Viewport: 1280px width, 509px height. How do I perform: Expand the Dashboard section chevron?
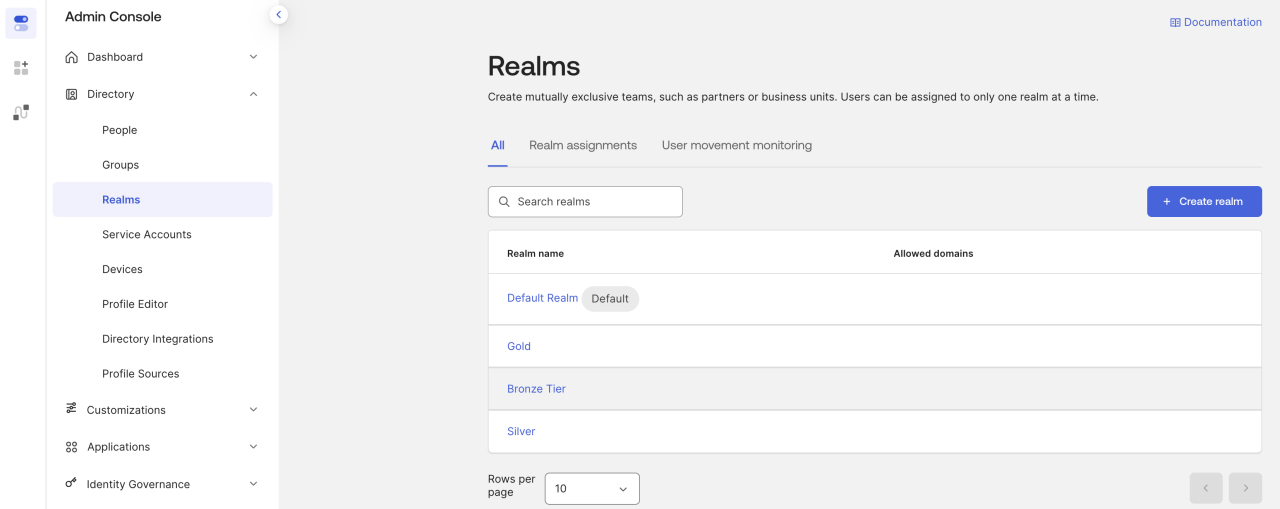(x=253, y=57)
